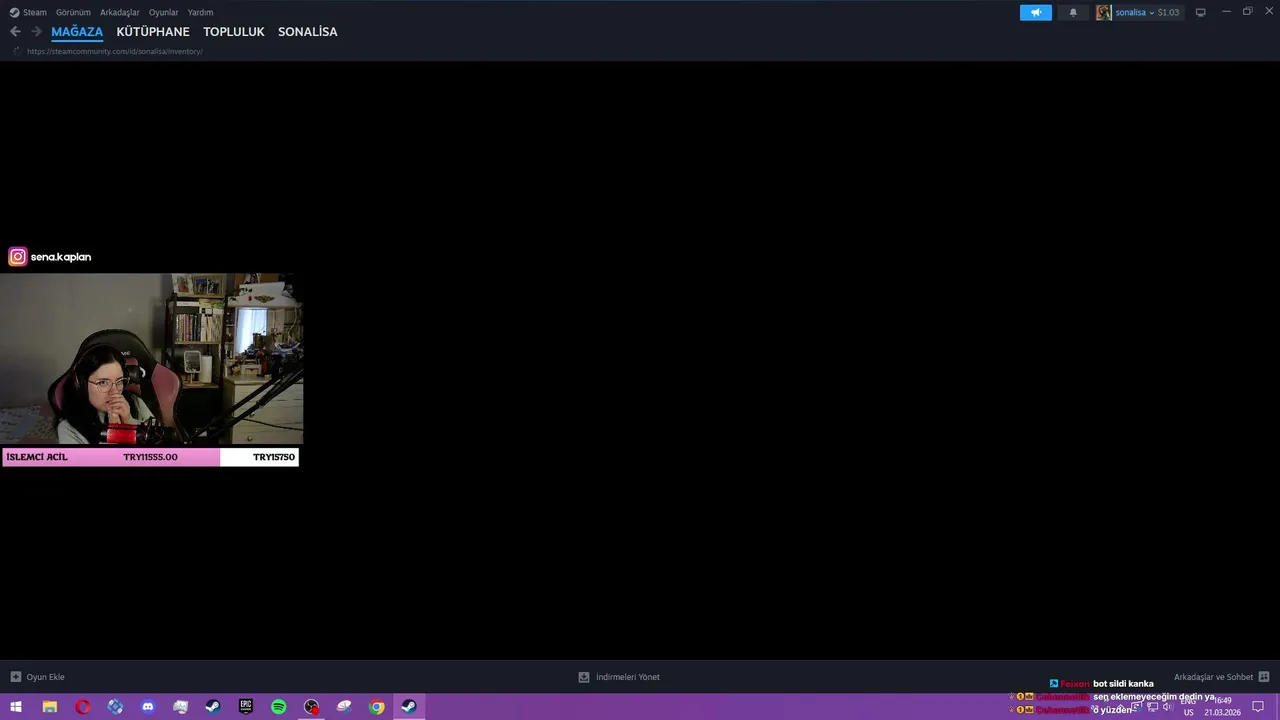Open the first Steam icon in taskbar
Viewport: 1280px width, 720px height.
[213, 707]
